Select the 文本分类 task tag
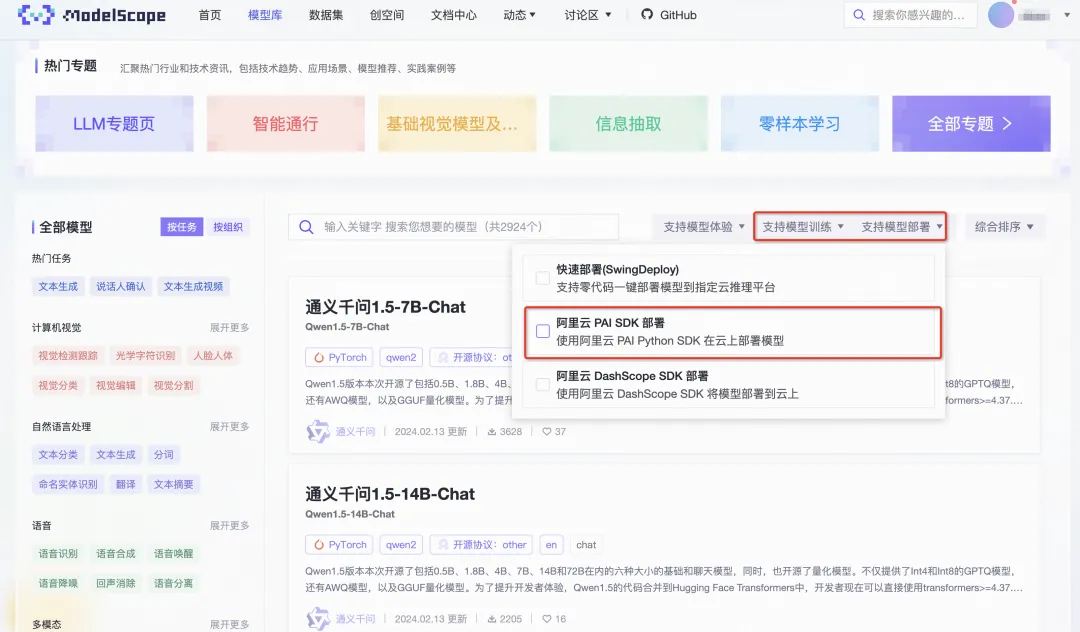The height and width of the screenshot is (632, 1080). click(58, 454)
